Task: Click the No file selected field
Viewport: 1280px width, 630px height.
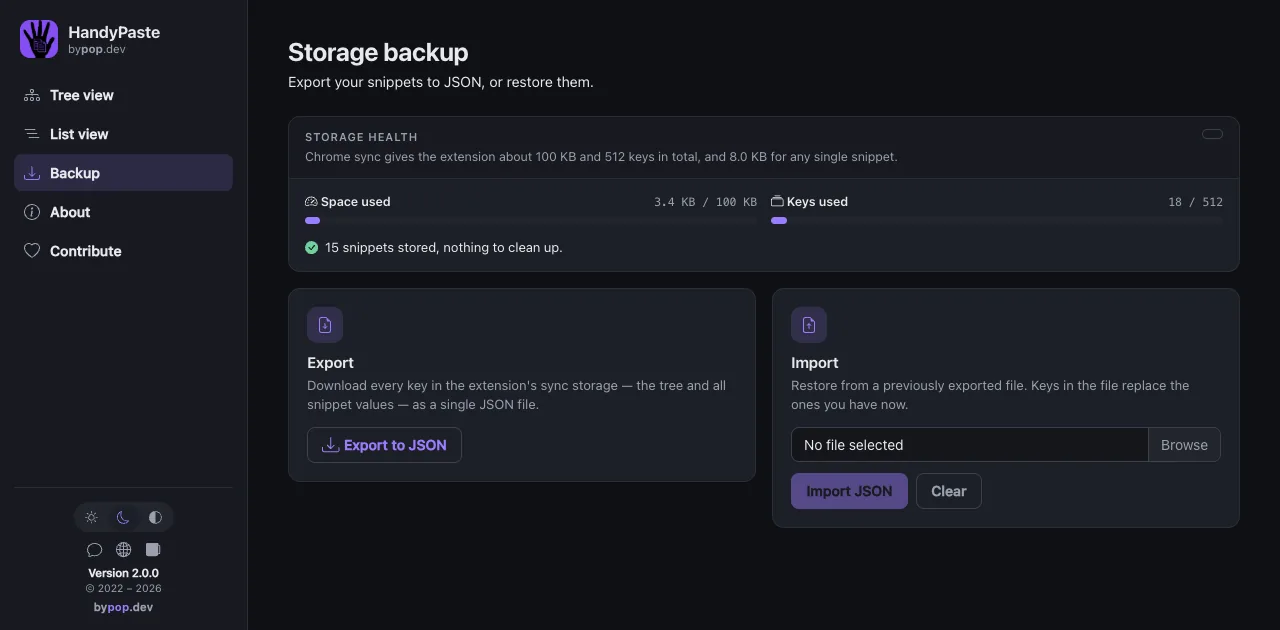Action: (x=969, y=445)
